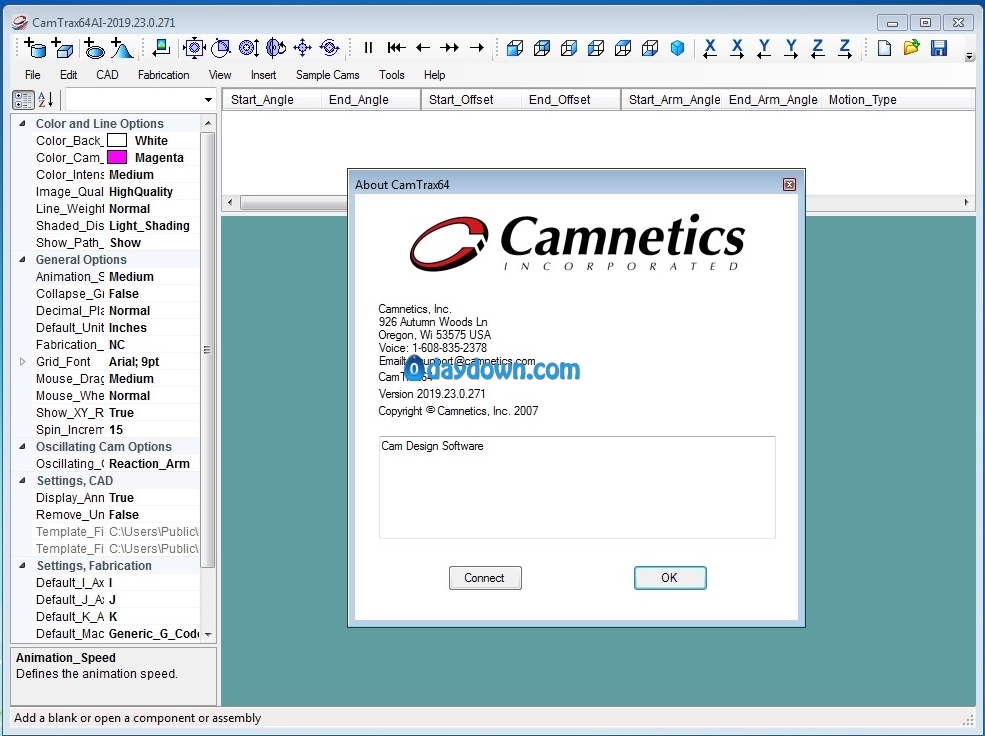Open the Help menu

[434, 75]
